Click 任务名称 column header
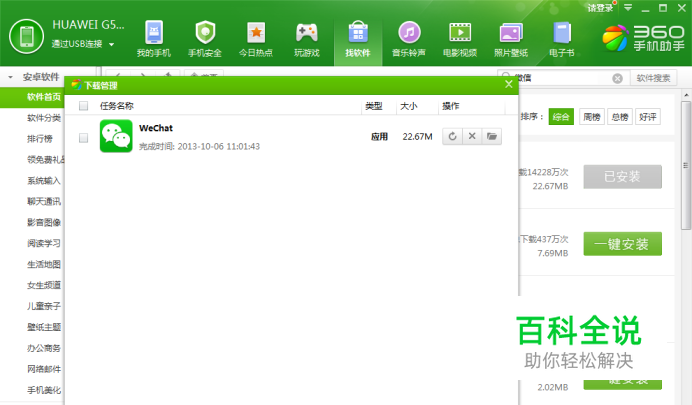This screenshot has width=692, height=405. pos(117,106)
